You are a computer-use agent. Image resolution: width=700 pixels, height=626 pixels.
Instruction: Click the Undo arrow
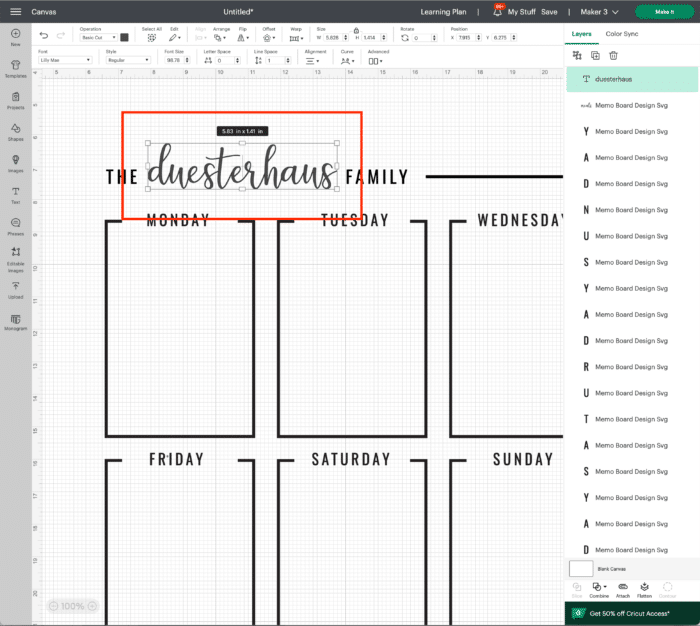[x=44, y=36]
